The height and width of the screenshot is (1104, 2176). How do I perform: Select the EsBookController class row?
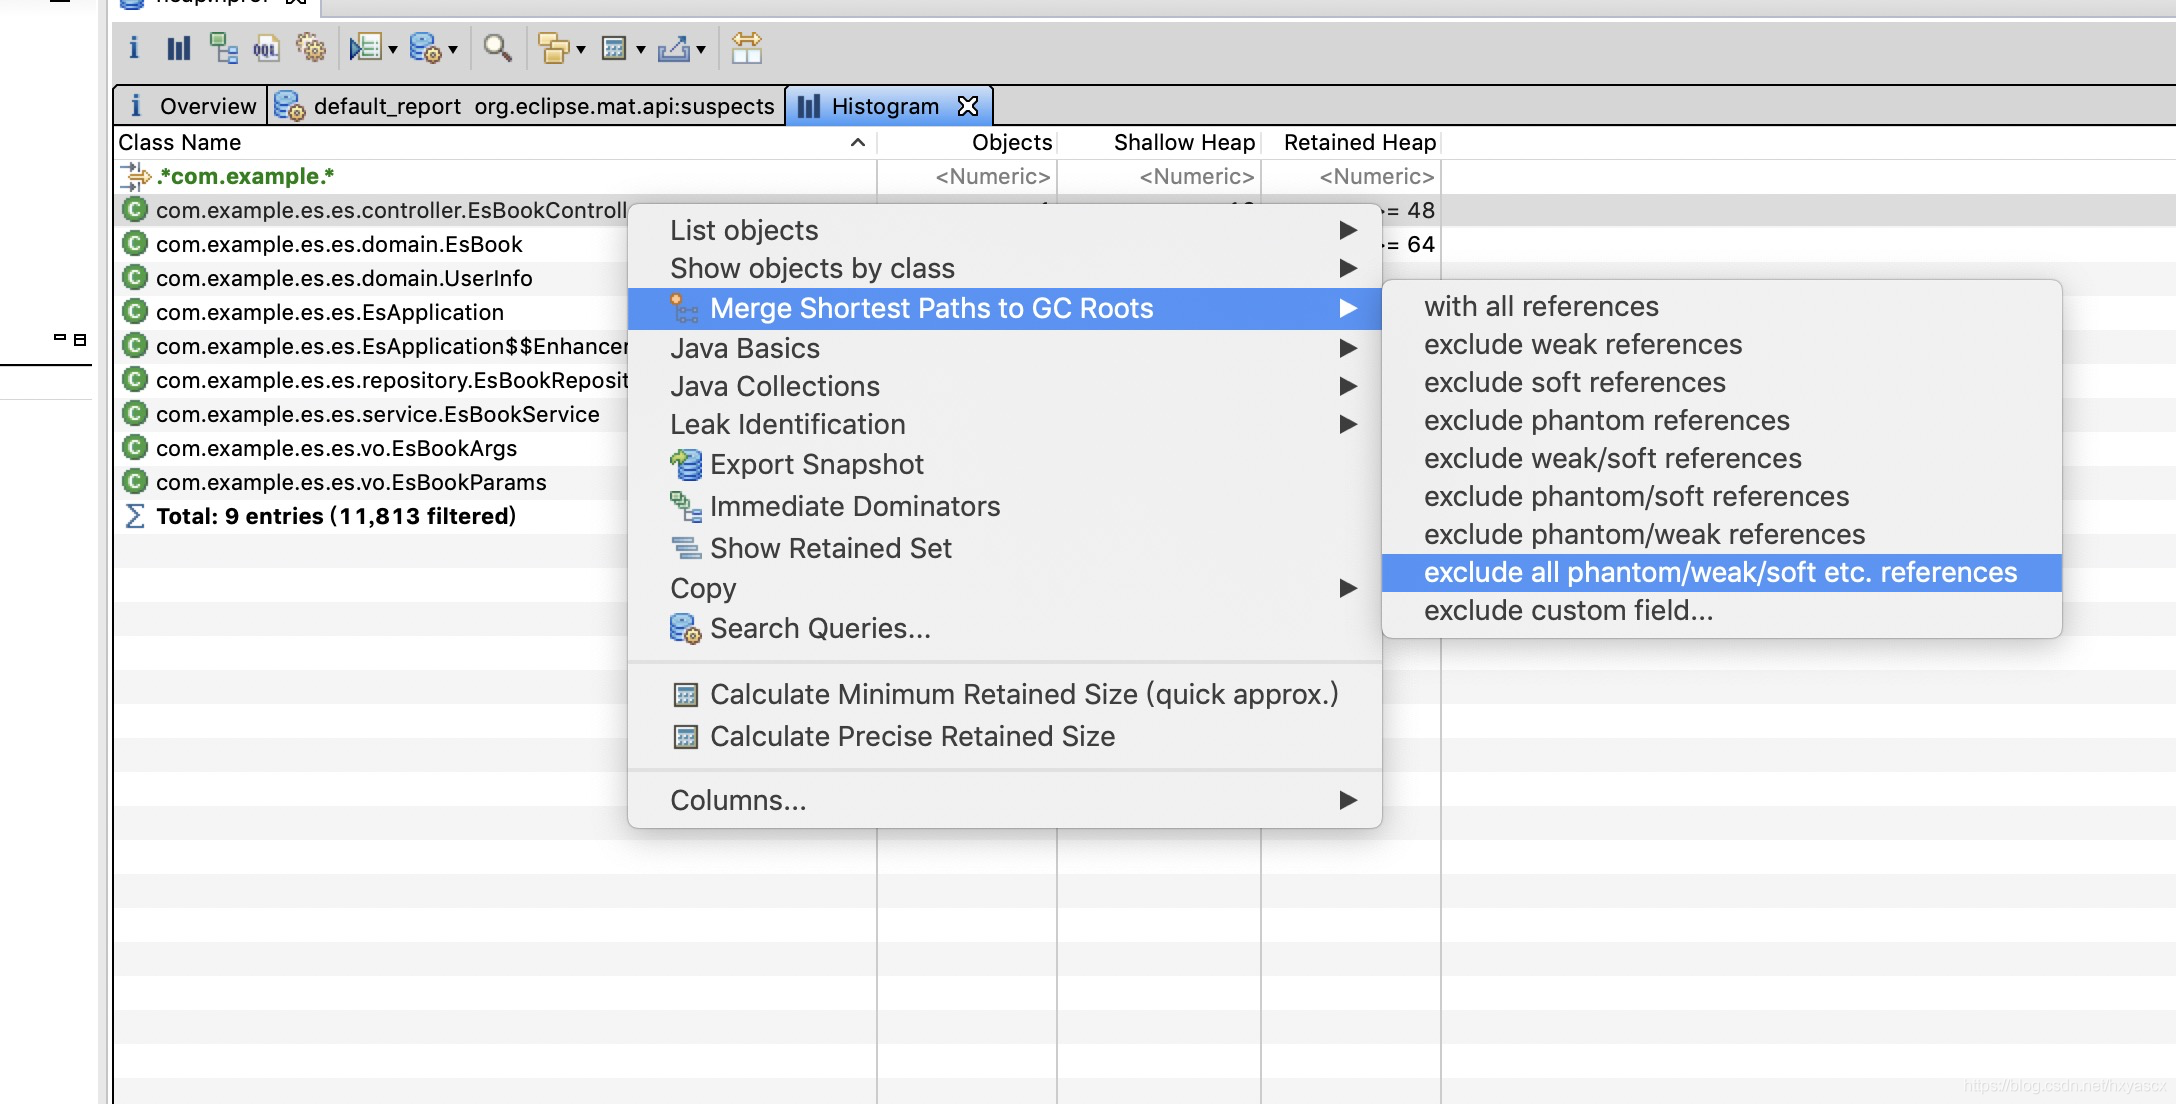[x=372, y=210]
